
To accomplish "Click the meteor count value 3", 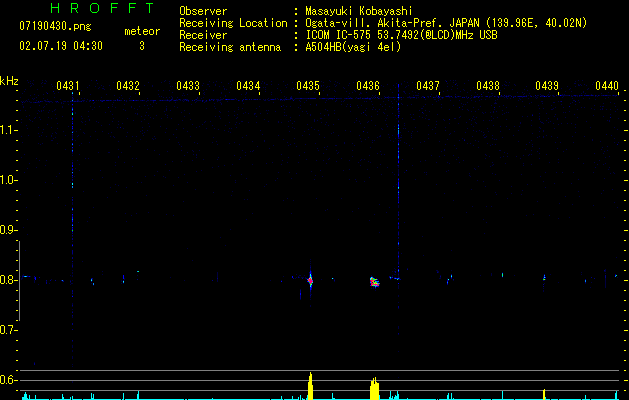I will pos(142,46).
